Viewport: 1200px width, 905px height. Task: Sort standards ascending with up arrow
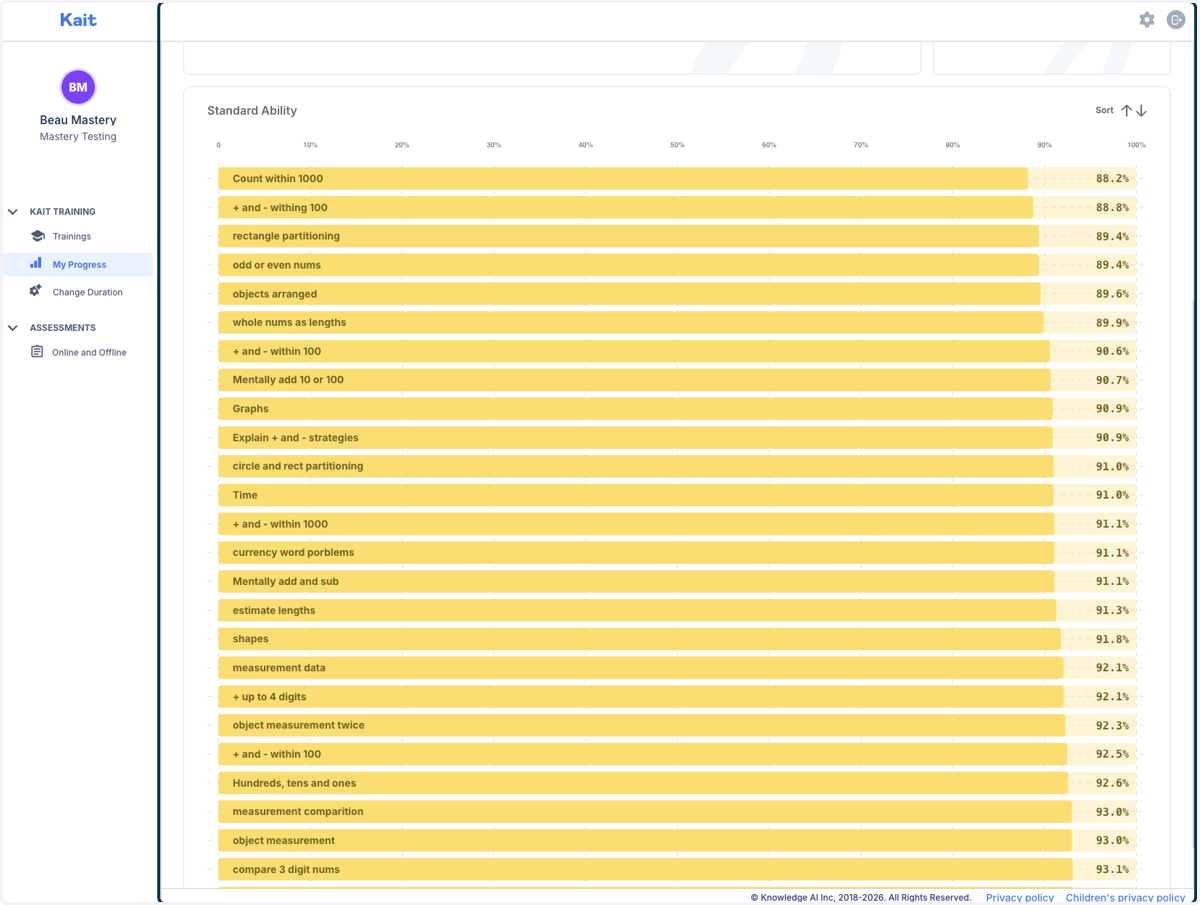click(1126, 111)
